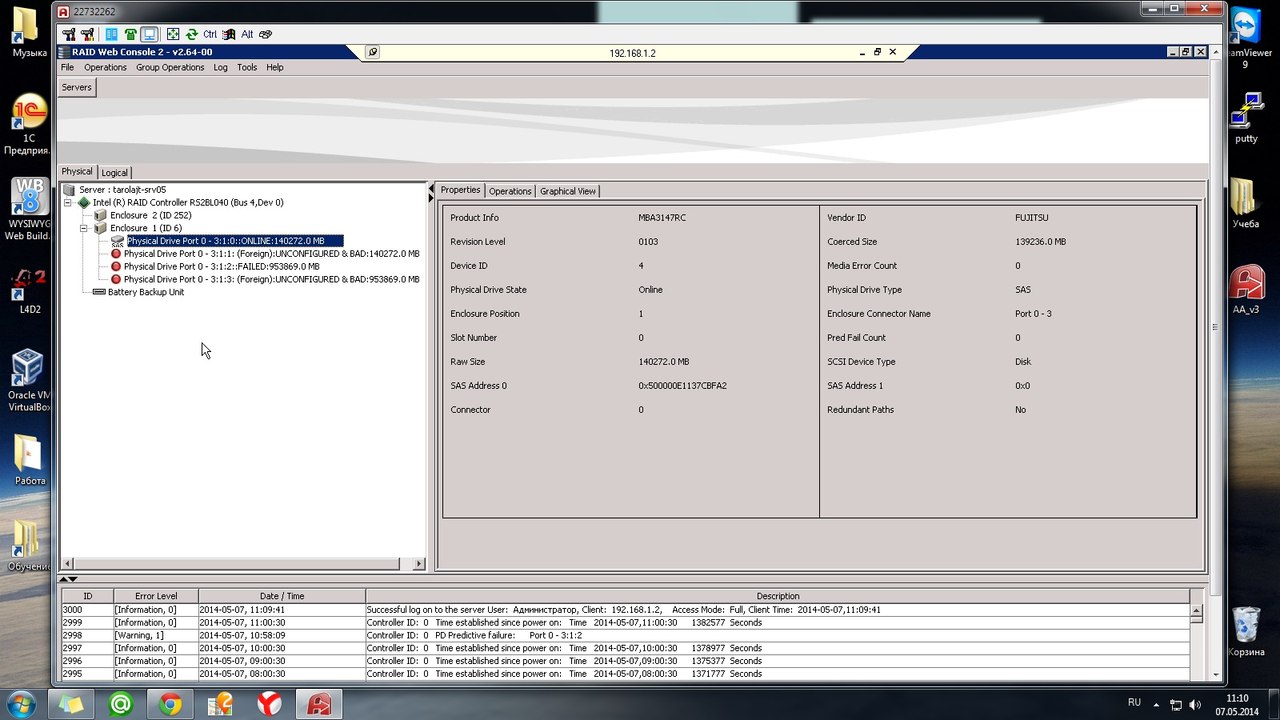Image resolution: width=1280 pixels, height=720 pixels.
Task: Sort log by Date / Time column
Action: 282,596
